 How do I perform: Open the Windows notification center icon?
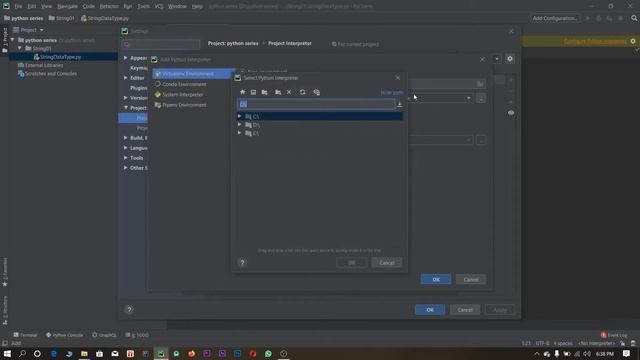coord(627,354)
